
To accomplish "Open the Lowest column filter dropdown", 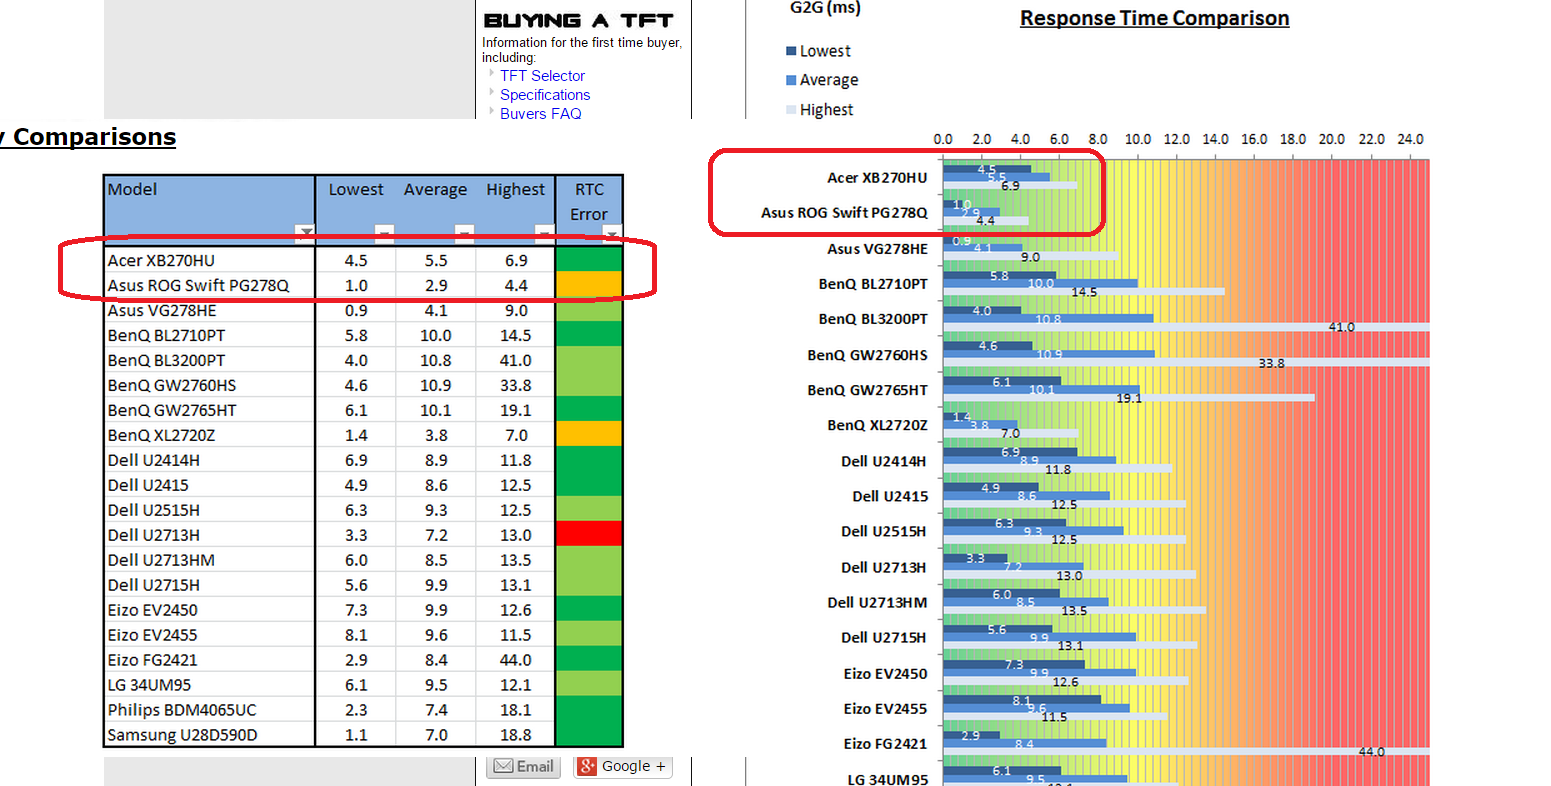I will [x=384, y=234].
